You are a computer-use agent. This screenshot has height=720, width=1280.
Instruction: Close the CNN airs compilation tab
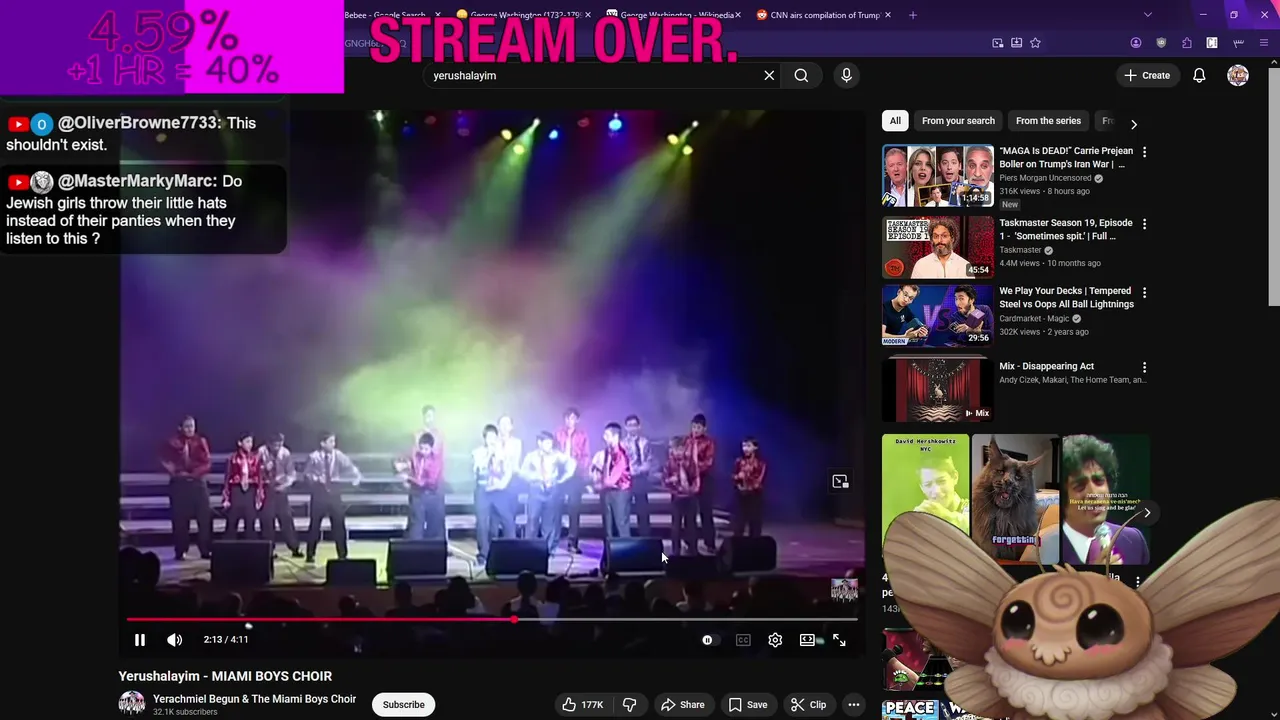coord(887,15)
